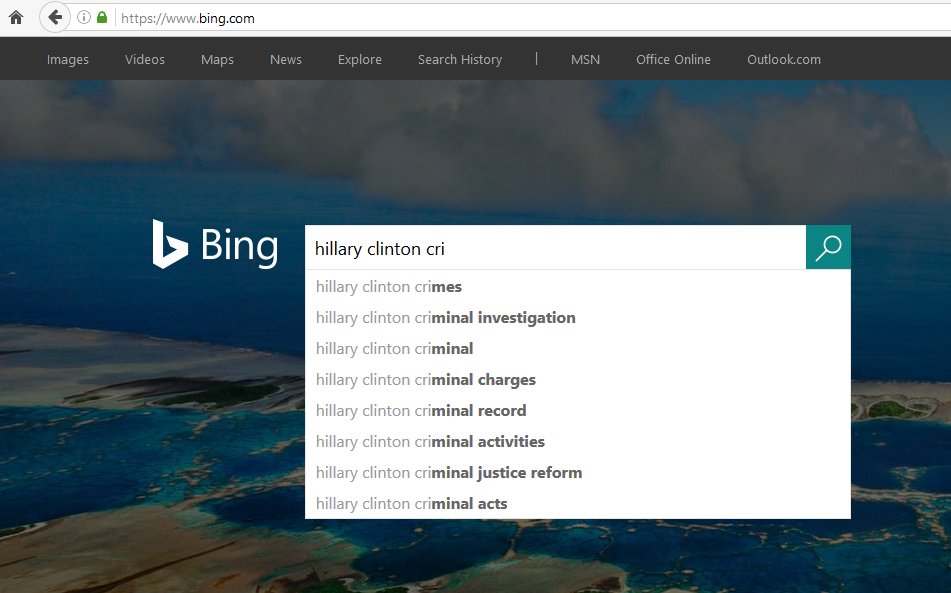This screenshot has height=593, width=951.
Task: Select suggestion 'hillary clinton criminal justice reform'
Action: (578, 472)
